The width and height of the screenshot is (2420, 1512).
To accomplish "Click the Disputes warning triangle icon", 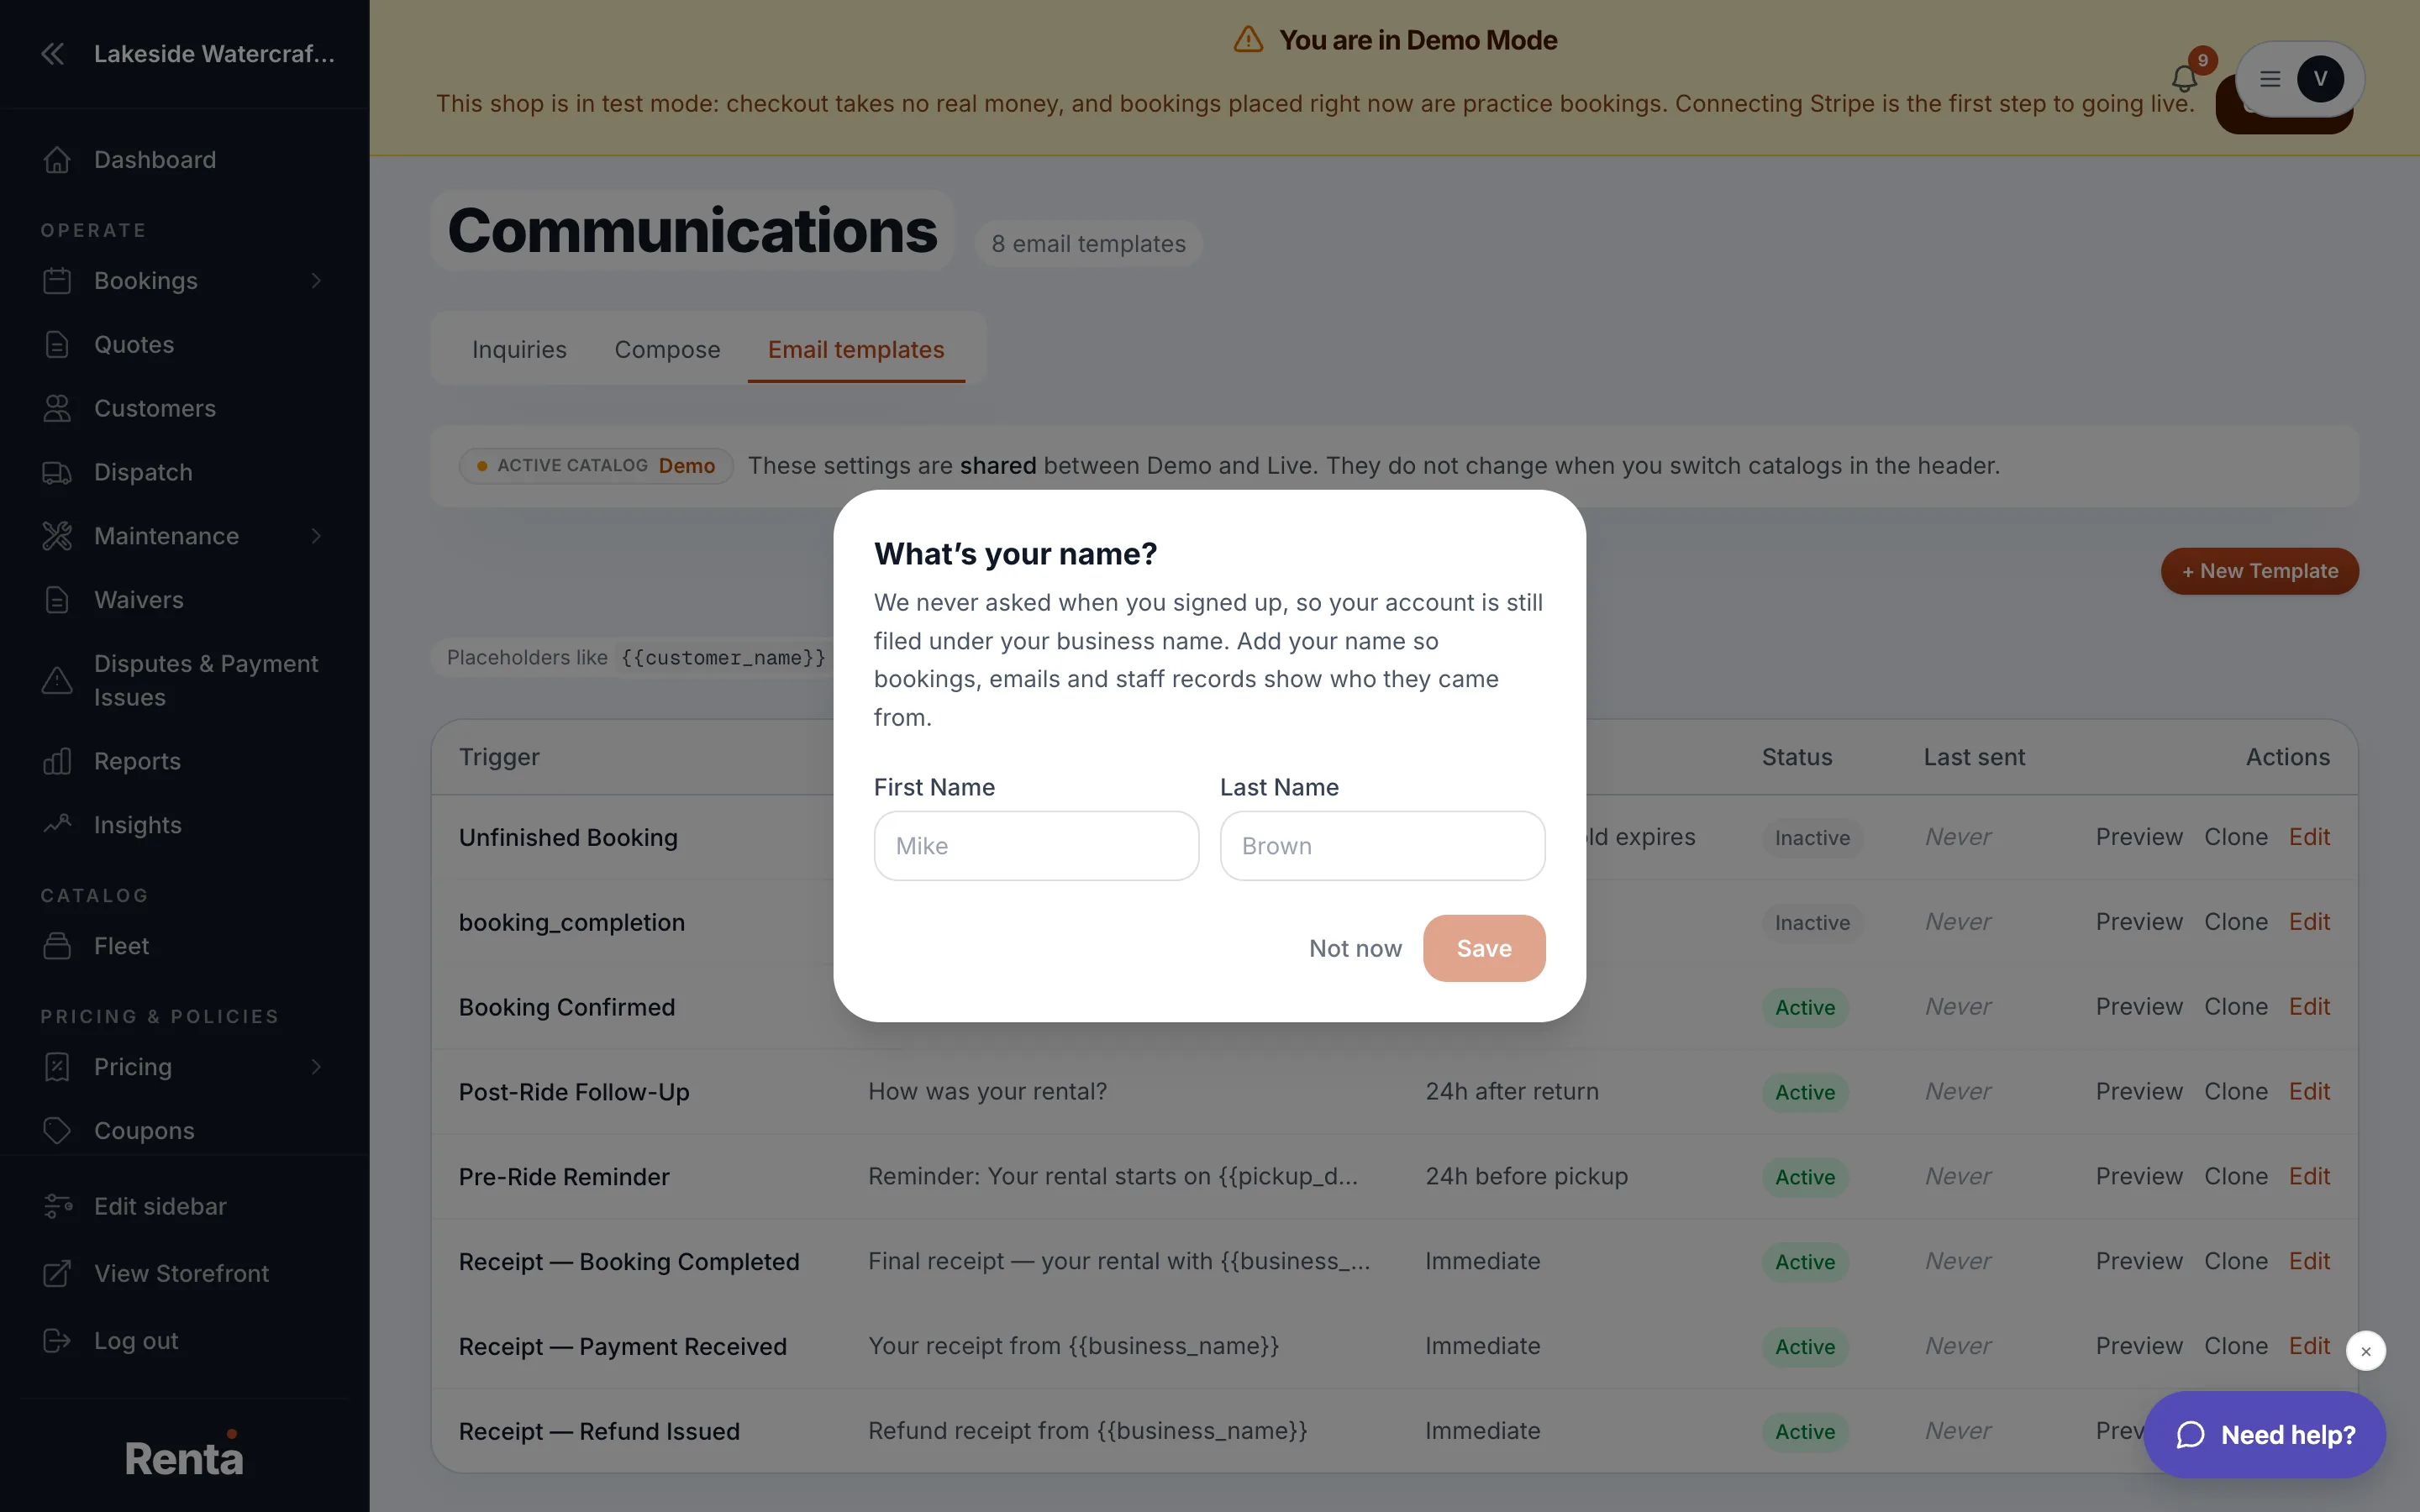I will tap(57, 681).
